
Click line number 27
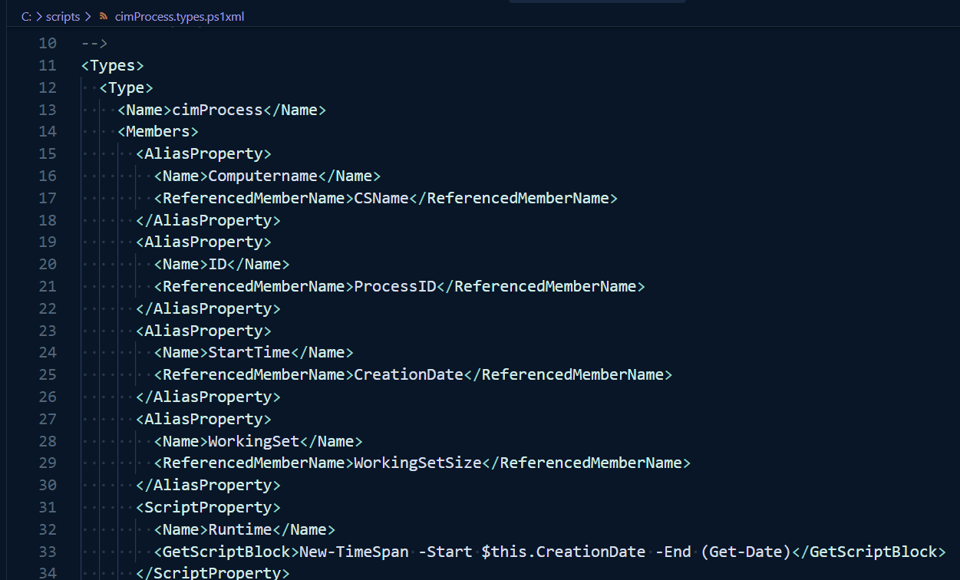[47, 419]
